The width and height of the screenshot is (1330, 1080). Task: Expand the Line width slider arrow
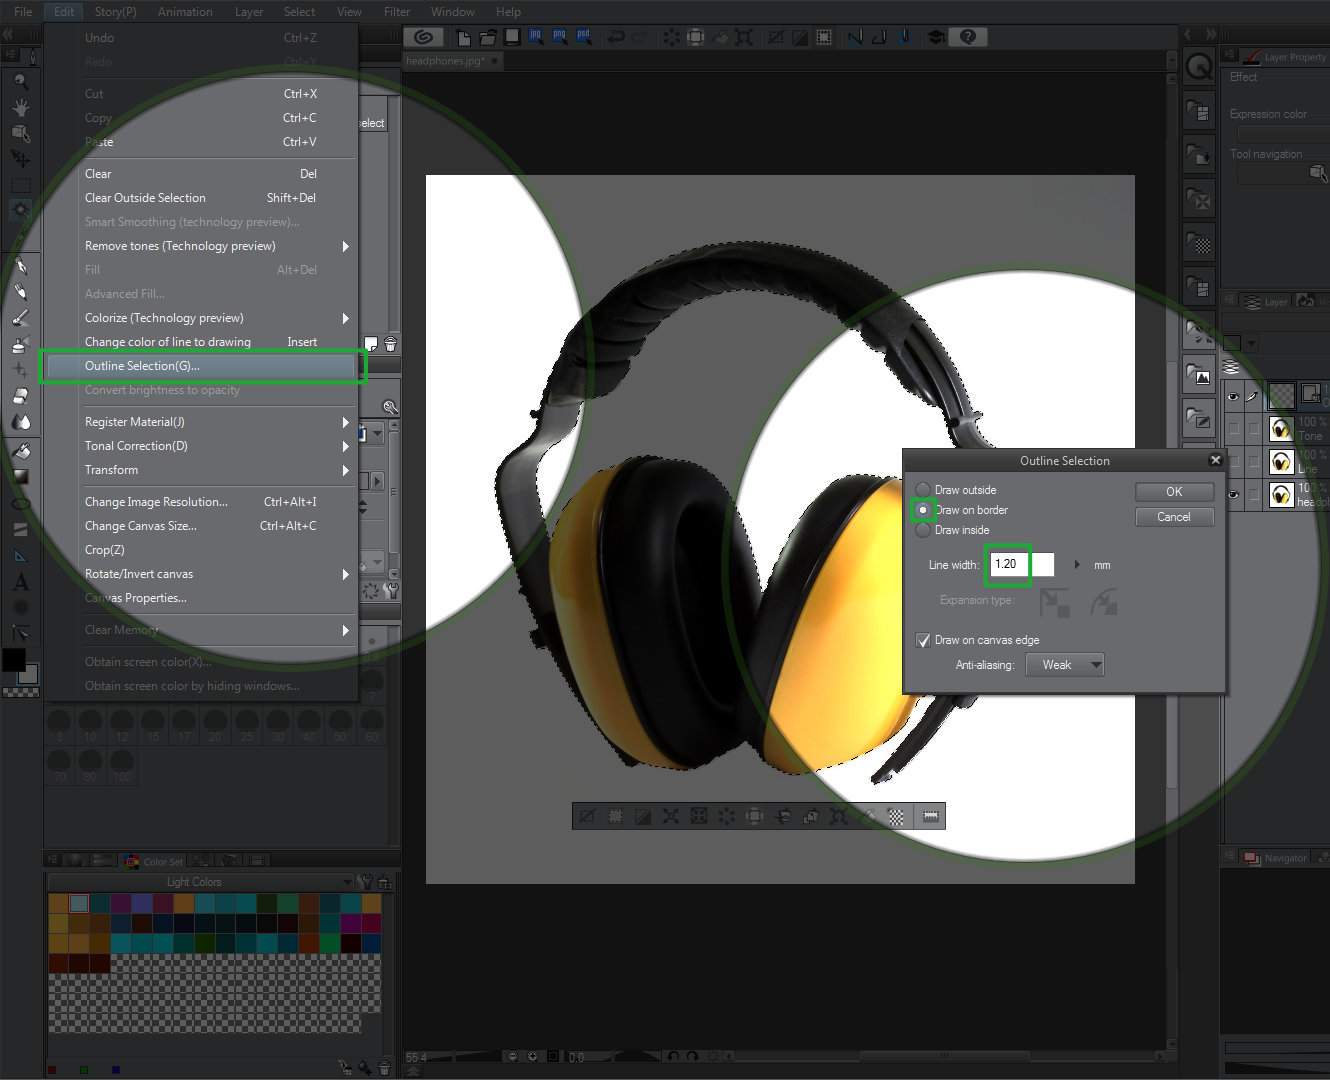tap(1077, 565)
